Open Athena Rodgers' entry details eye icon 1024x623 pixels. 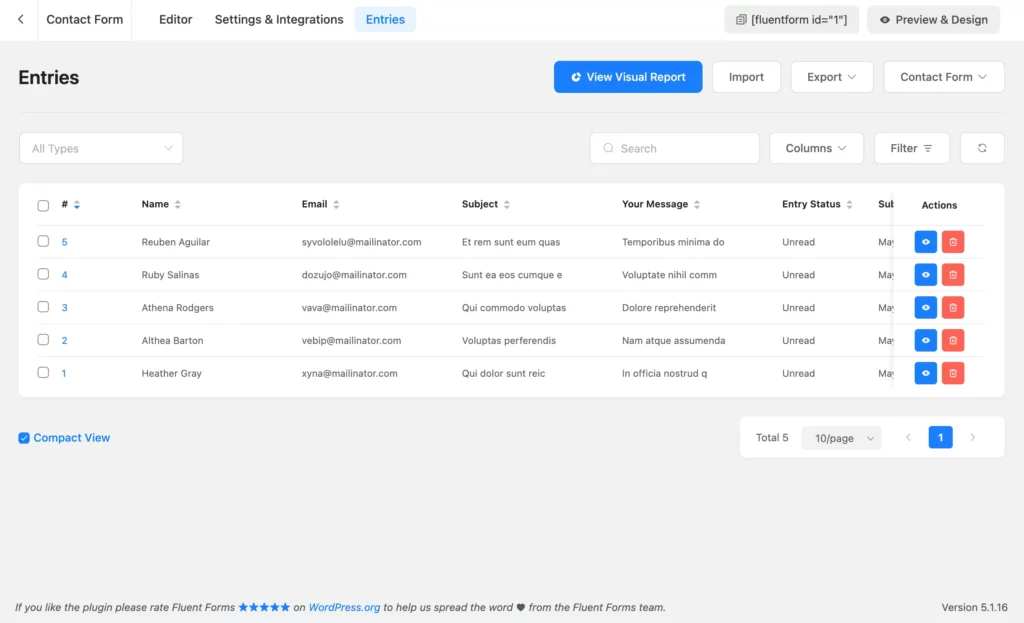coord(924,307)
